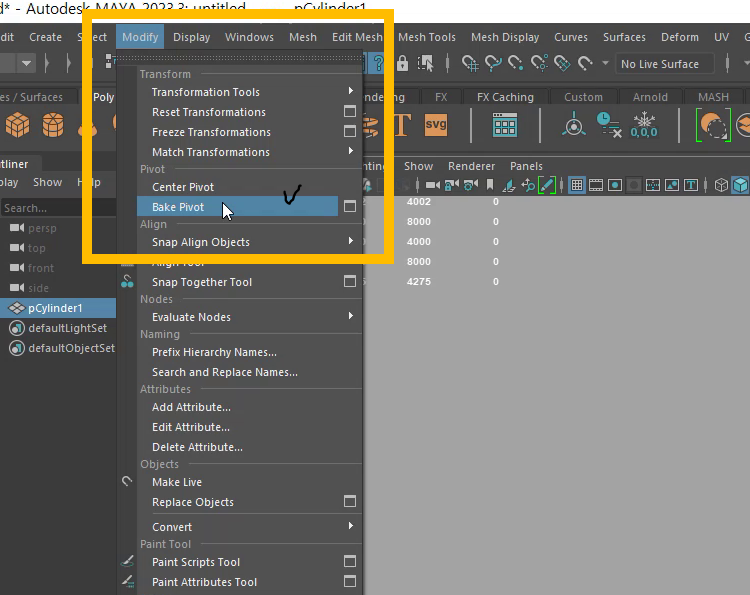Click the make live magnet icon
This screenshot has height=595, width=750.
pos(585,63)
